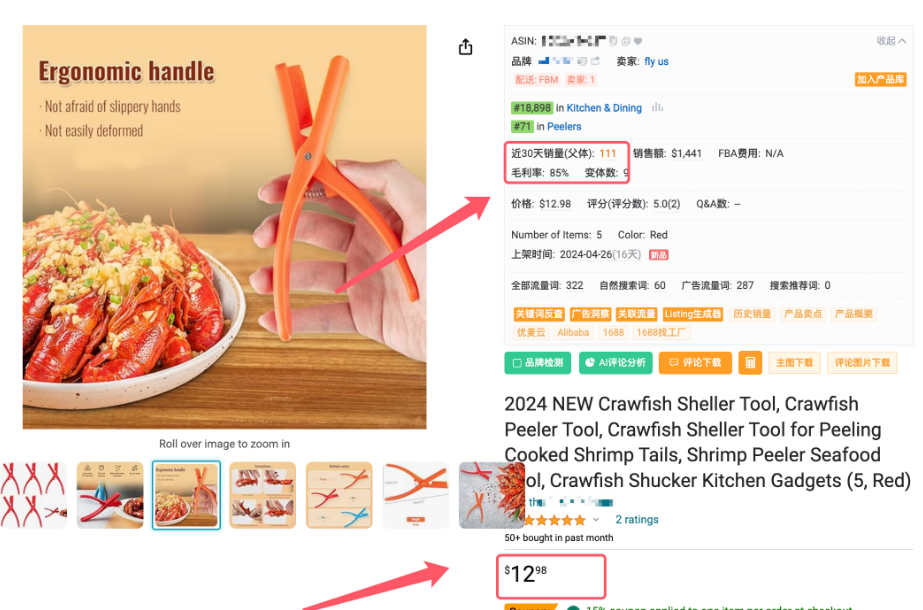Tick the 品牌检测 checkbox button
The width and height of the screenshot is (923, 610).
537,363
